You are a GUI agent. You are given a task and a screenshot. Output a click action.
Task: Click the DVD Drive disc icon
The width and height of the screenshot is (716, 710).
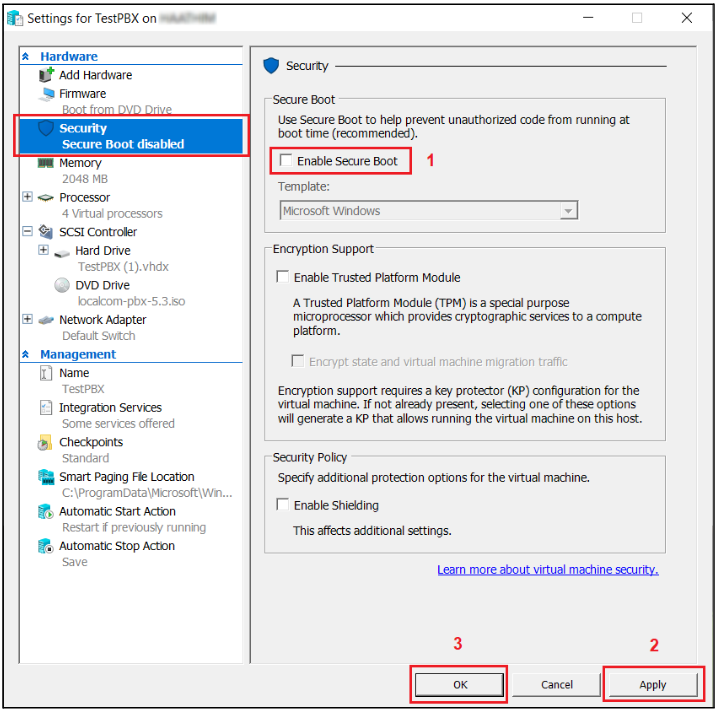pyautogui.click(x=62, y=285)
